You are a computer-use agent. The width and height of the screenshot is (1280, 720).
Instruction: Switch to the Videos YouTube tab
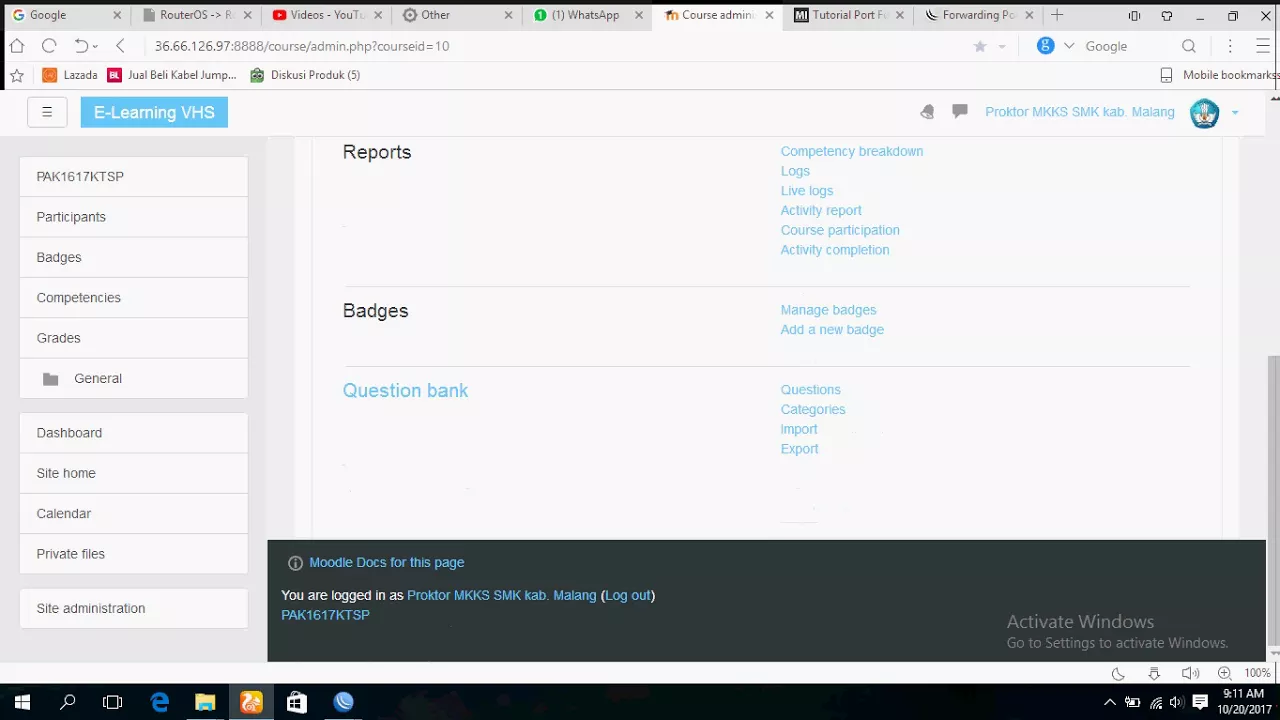pos(325,15)
